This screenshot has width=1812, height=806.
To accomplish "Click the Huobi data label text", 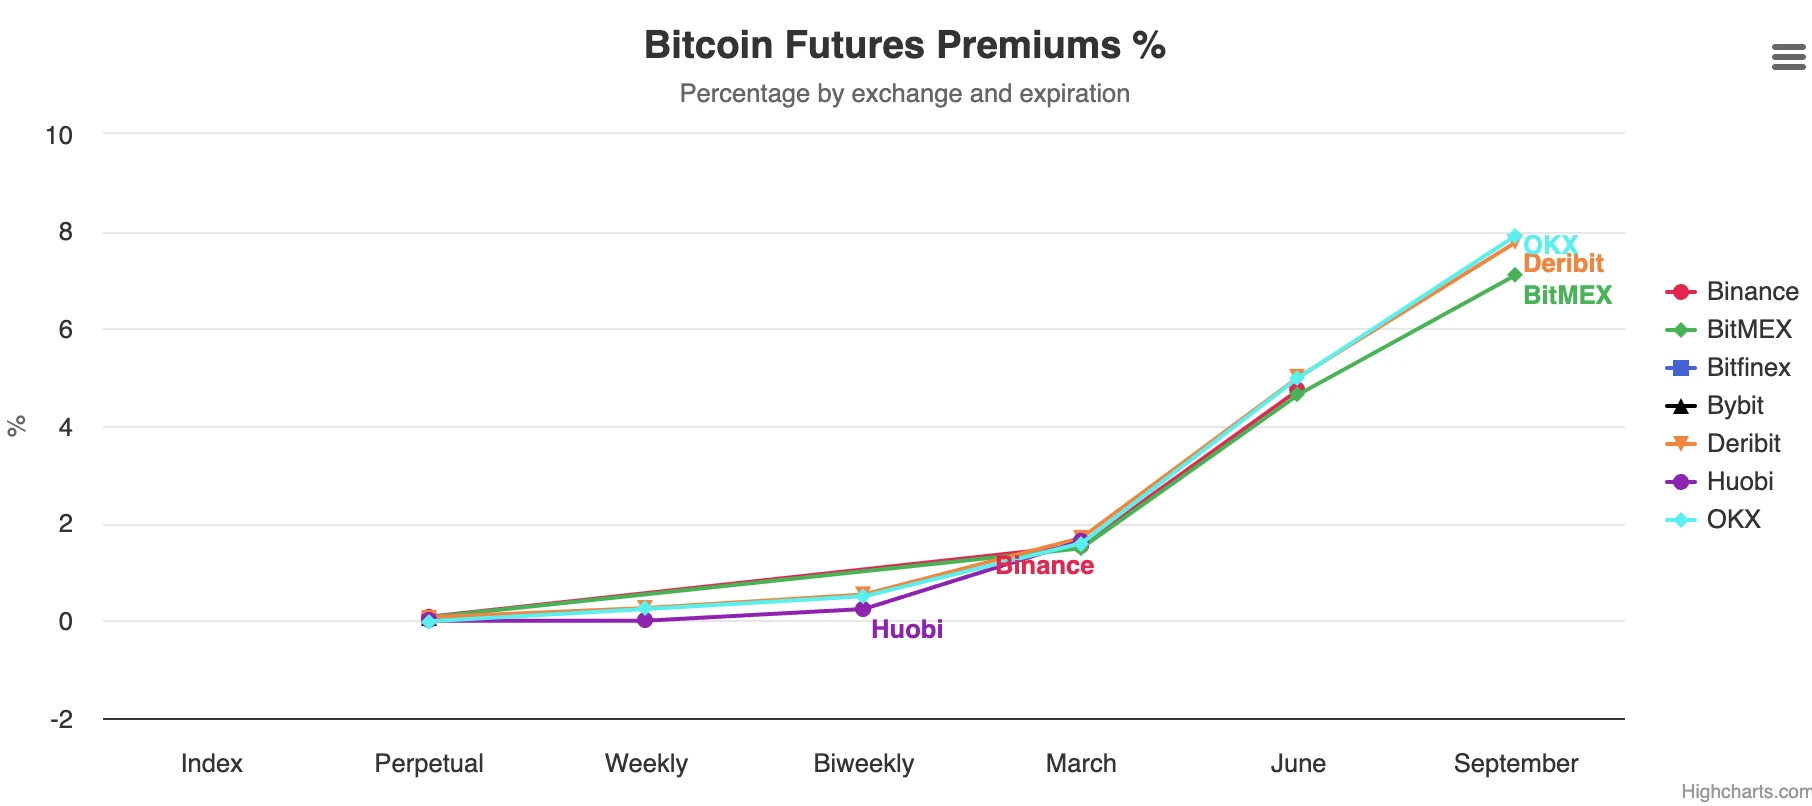I will [x=906, y=630].
